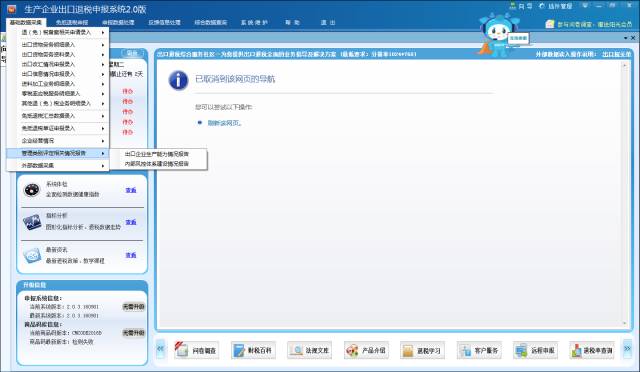
Task: Open the 财税百科 icon button
Action: click(x=253, y=350)
